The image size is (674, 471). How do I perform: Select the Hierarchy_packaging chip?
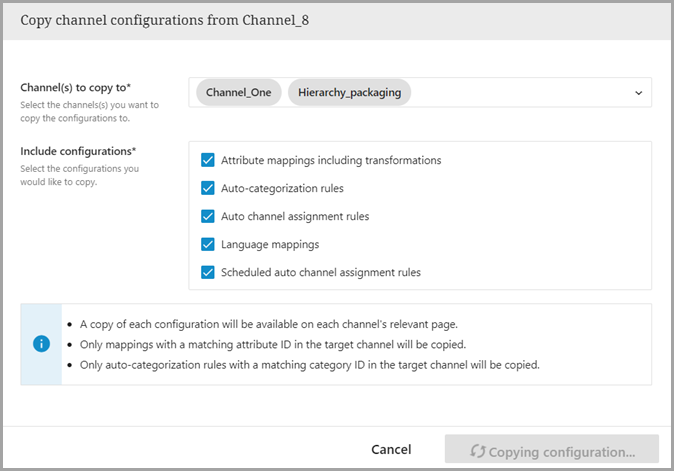(x=349, y=93)
